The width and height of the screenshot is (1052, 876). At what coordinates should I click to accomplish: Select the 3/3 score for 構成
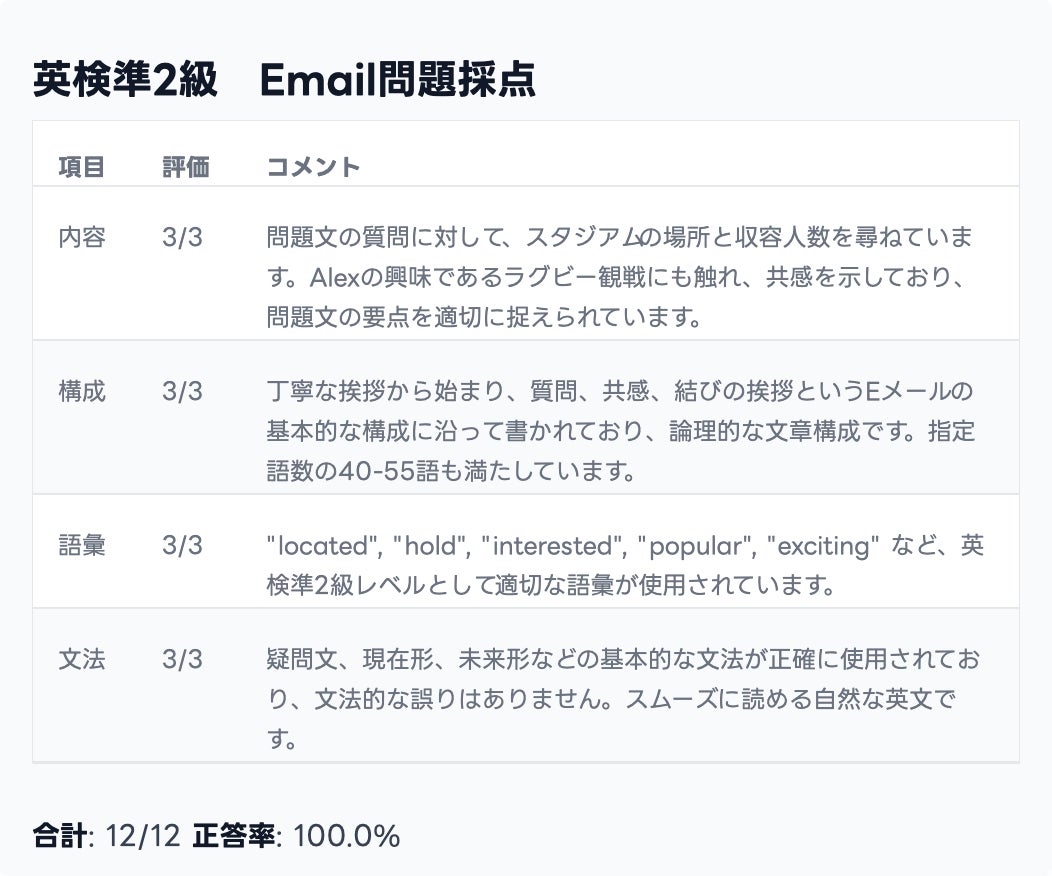click(x=182, y=392)
